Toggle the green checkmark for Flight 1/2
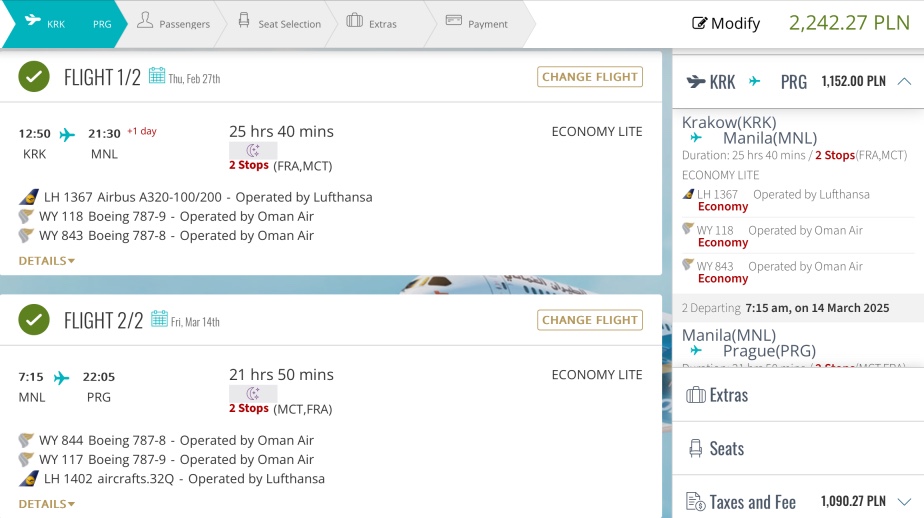Screen dimensions: 924x518 tap(34, 77)
